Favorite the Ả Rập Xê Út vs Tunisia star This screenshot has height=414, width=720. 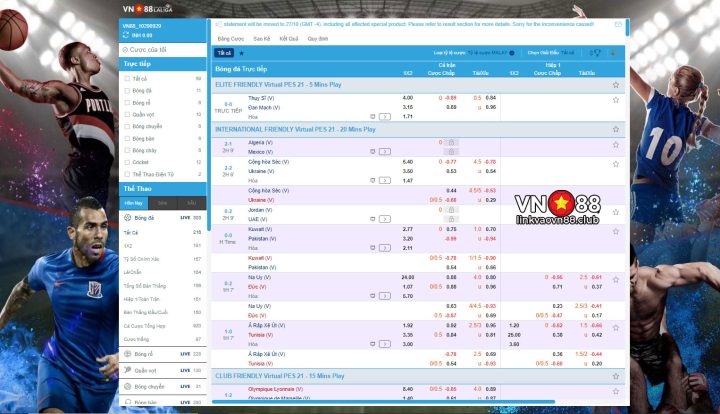click(x=616, y=328)
